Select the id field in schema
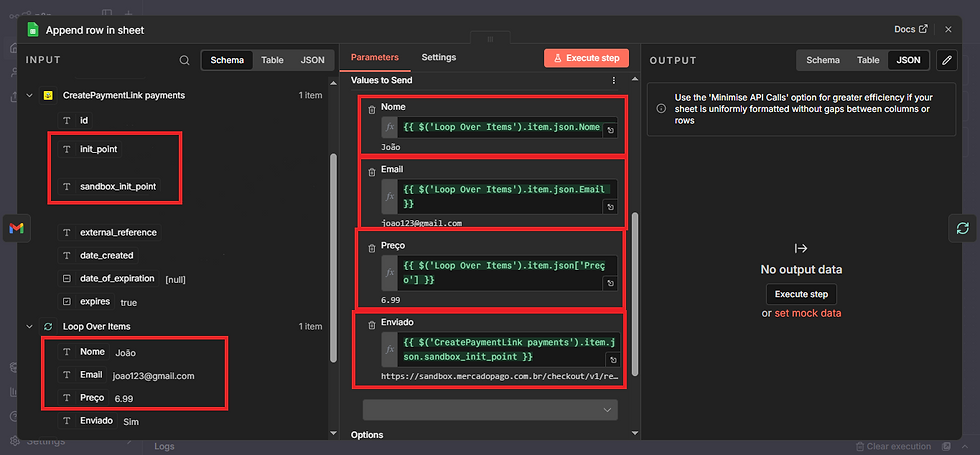This screenshot has height=455, width=980. (x=76, y=120)
